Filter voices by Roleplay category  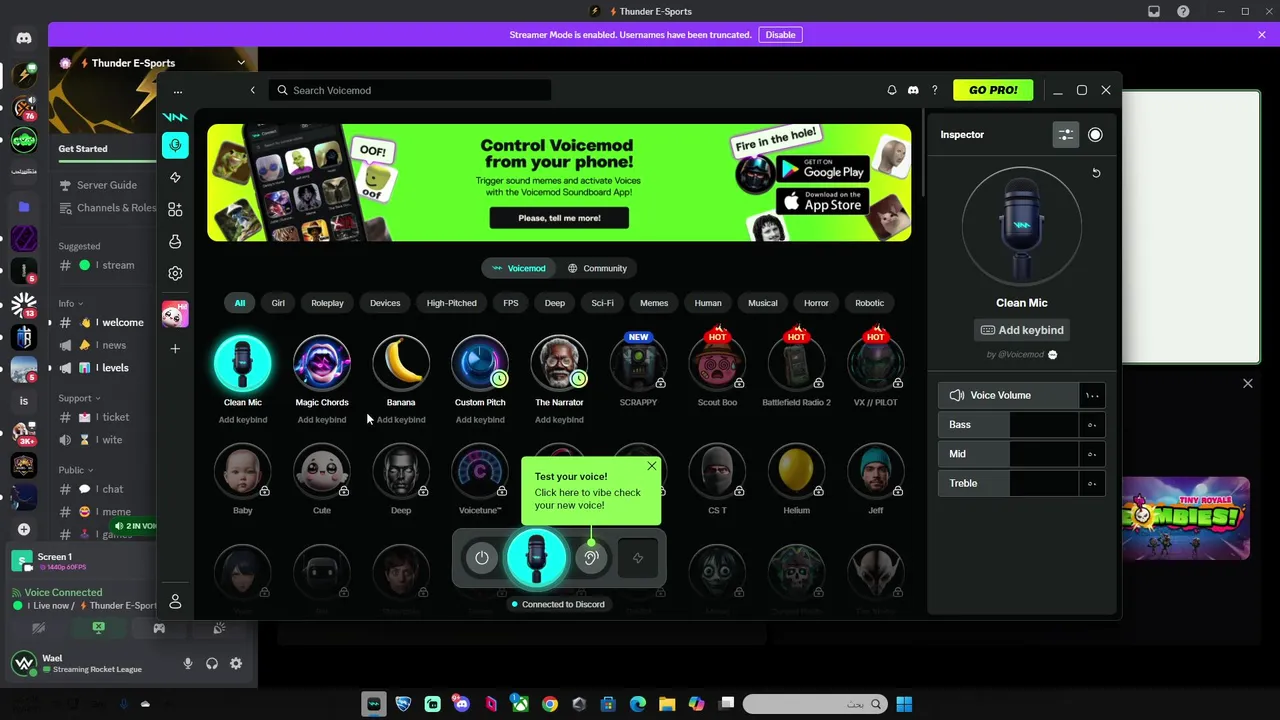[x=327, y=303]
